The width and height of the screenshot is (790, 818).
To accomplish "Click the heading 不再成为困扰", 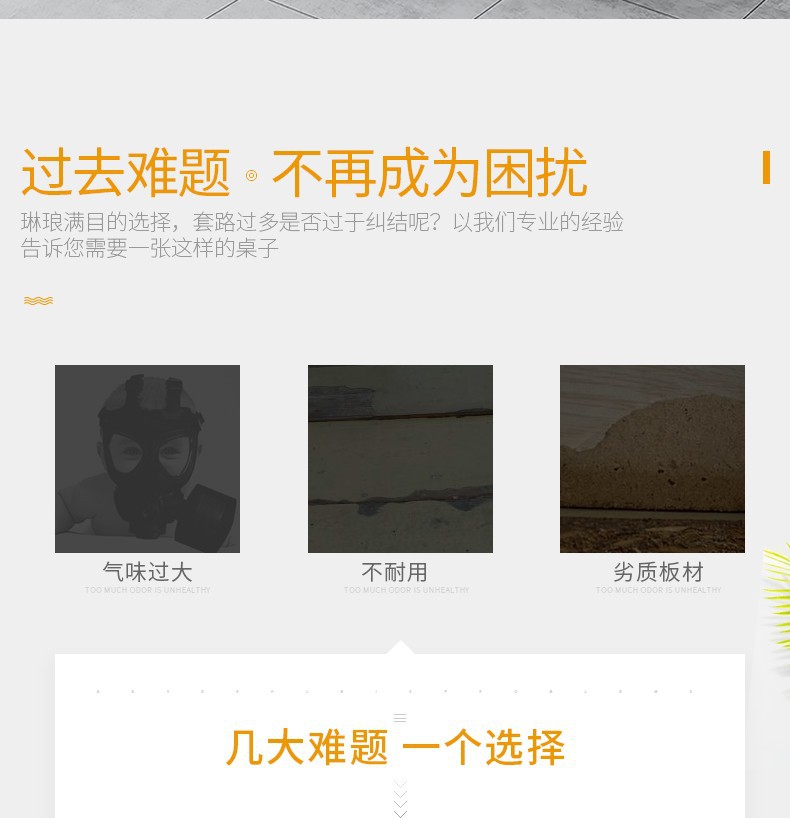I will (x=430, y=172).
